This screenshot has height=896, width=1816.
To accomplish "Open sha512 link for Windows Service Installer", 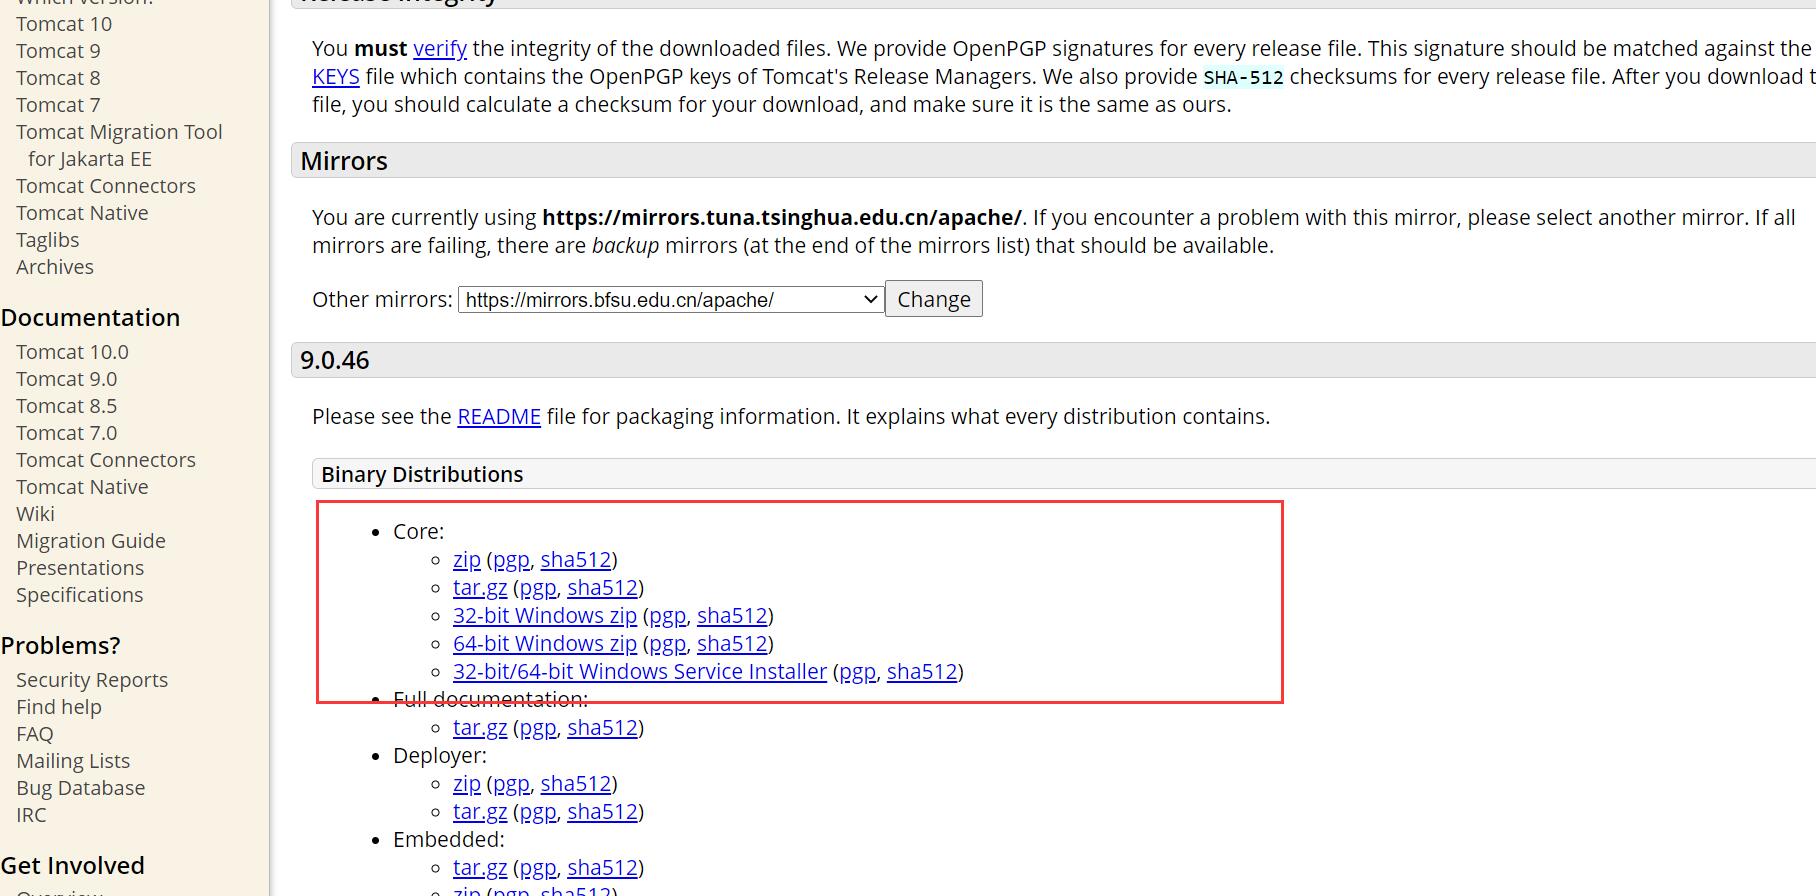I will 922,671.
